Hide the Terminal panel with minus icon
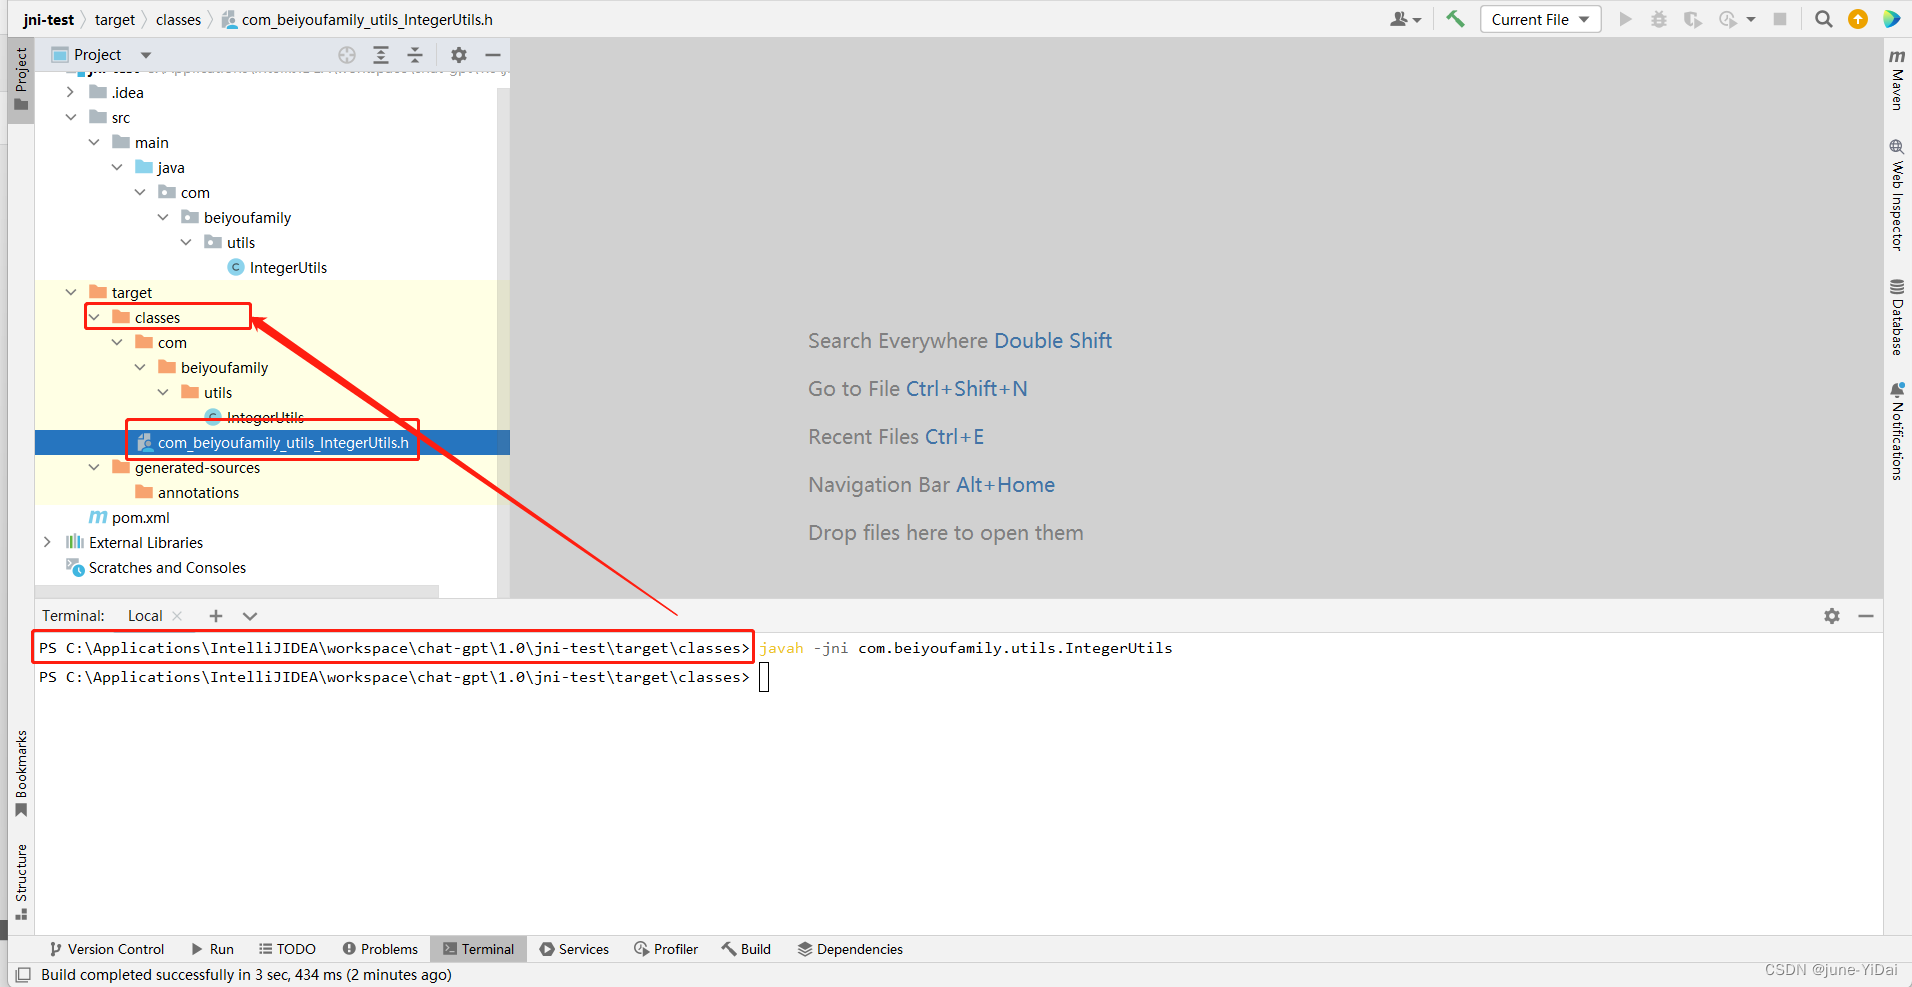1912x987 pixels. [x=1866, y=616]
